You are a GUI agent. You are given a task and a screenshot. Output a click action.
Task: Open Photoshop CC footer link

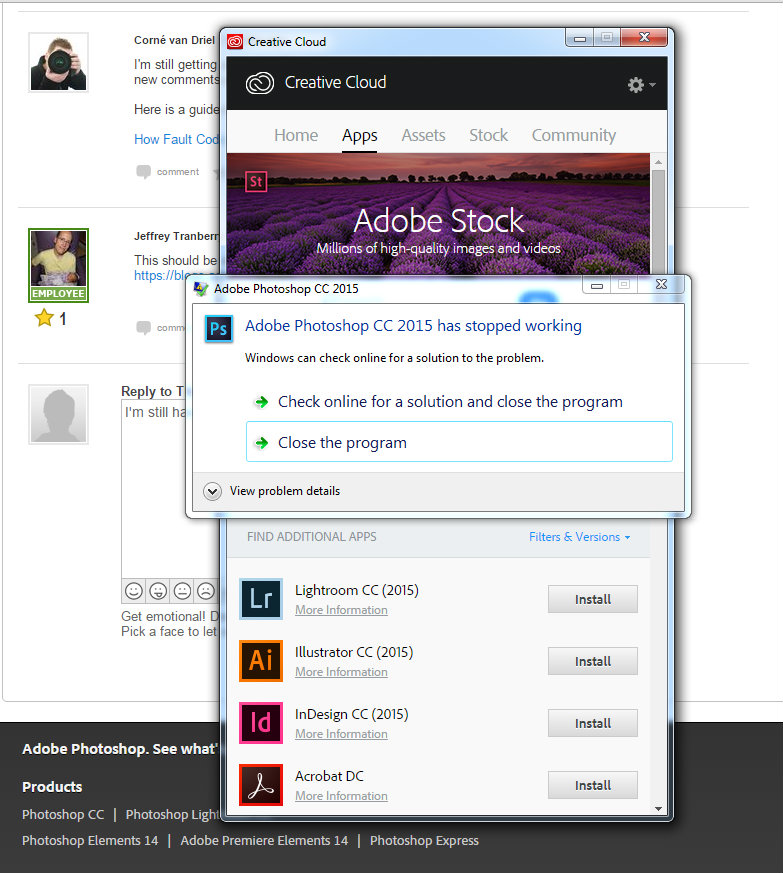(63, 814)
